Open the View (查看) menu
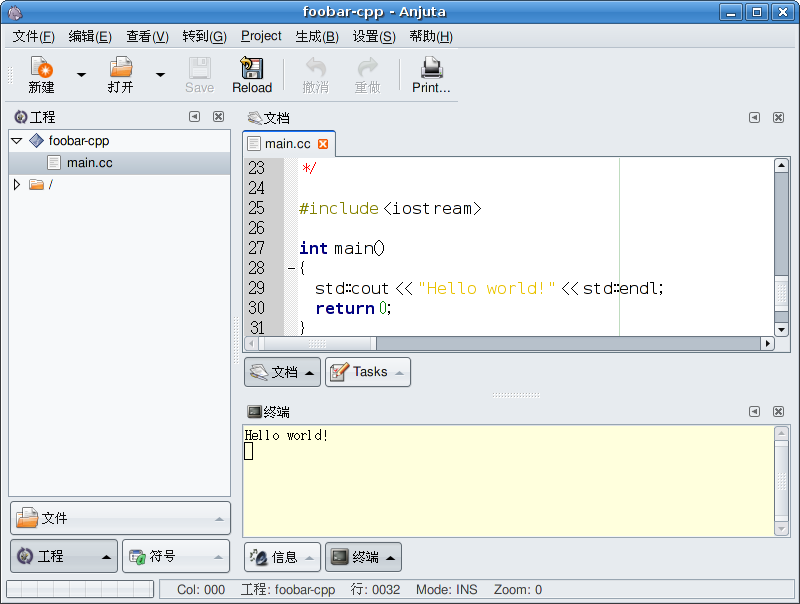This screenshot has width=800, height=604. coord(147,36)
